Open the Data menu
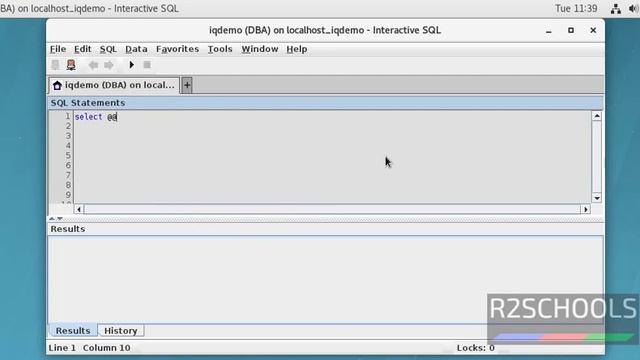The height and width of the screenshot is (360, 640). [136, 49]
